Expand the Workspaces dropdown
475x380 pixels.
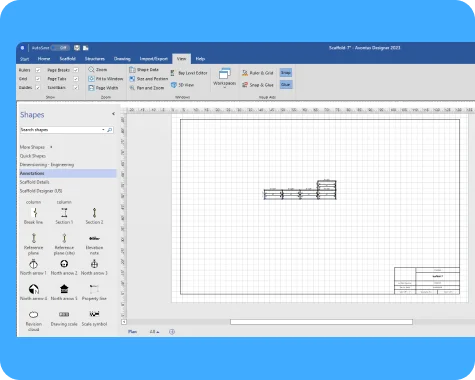coord(224,78)
